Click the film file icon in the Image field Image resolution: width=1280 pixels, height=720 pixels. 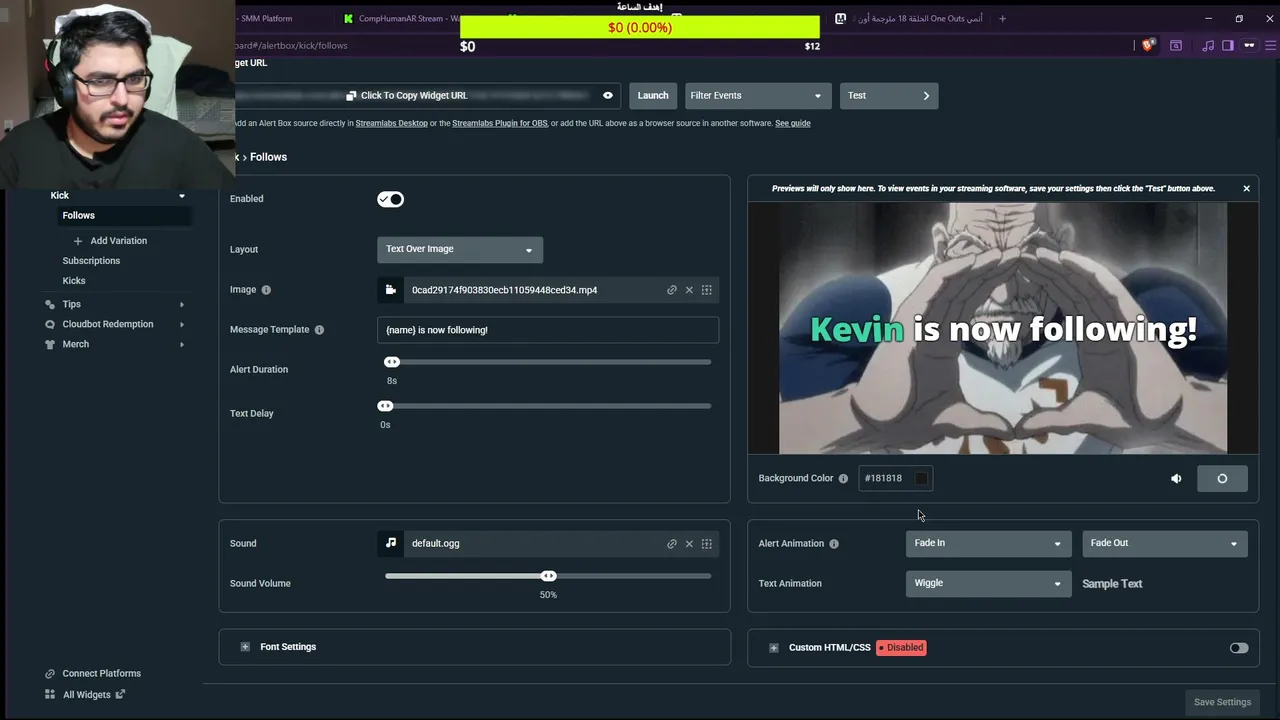click(390, 290)
